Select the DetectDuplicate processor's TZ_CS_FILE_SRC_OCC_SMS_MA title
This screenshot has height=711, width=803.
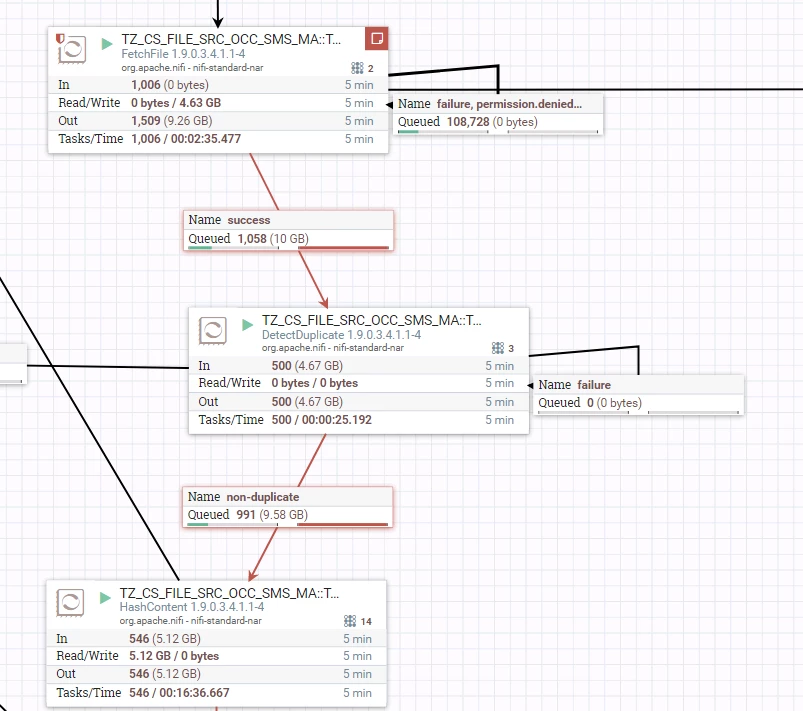pyautogui.click(x=372, y=320)
